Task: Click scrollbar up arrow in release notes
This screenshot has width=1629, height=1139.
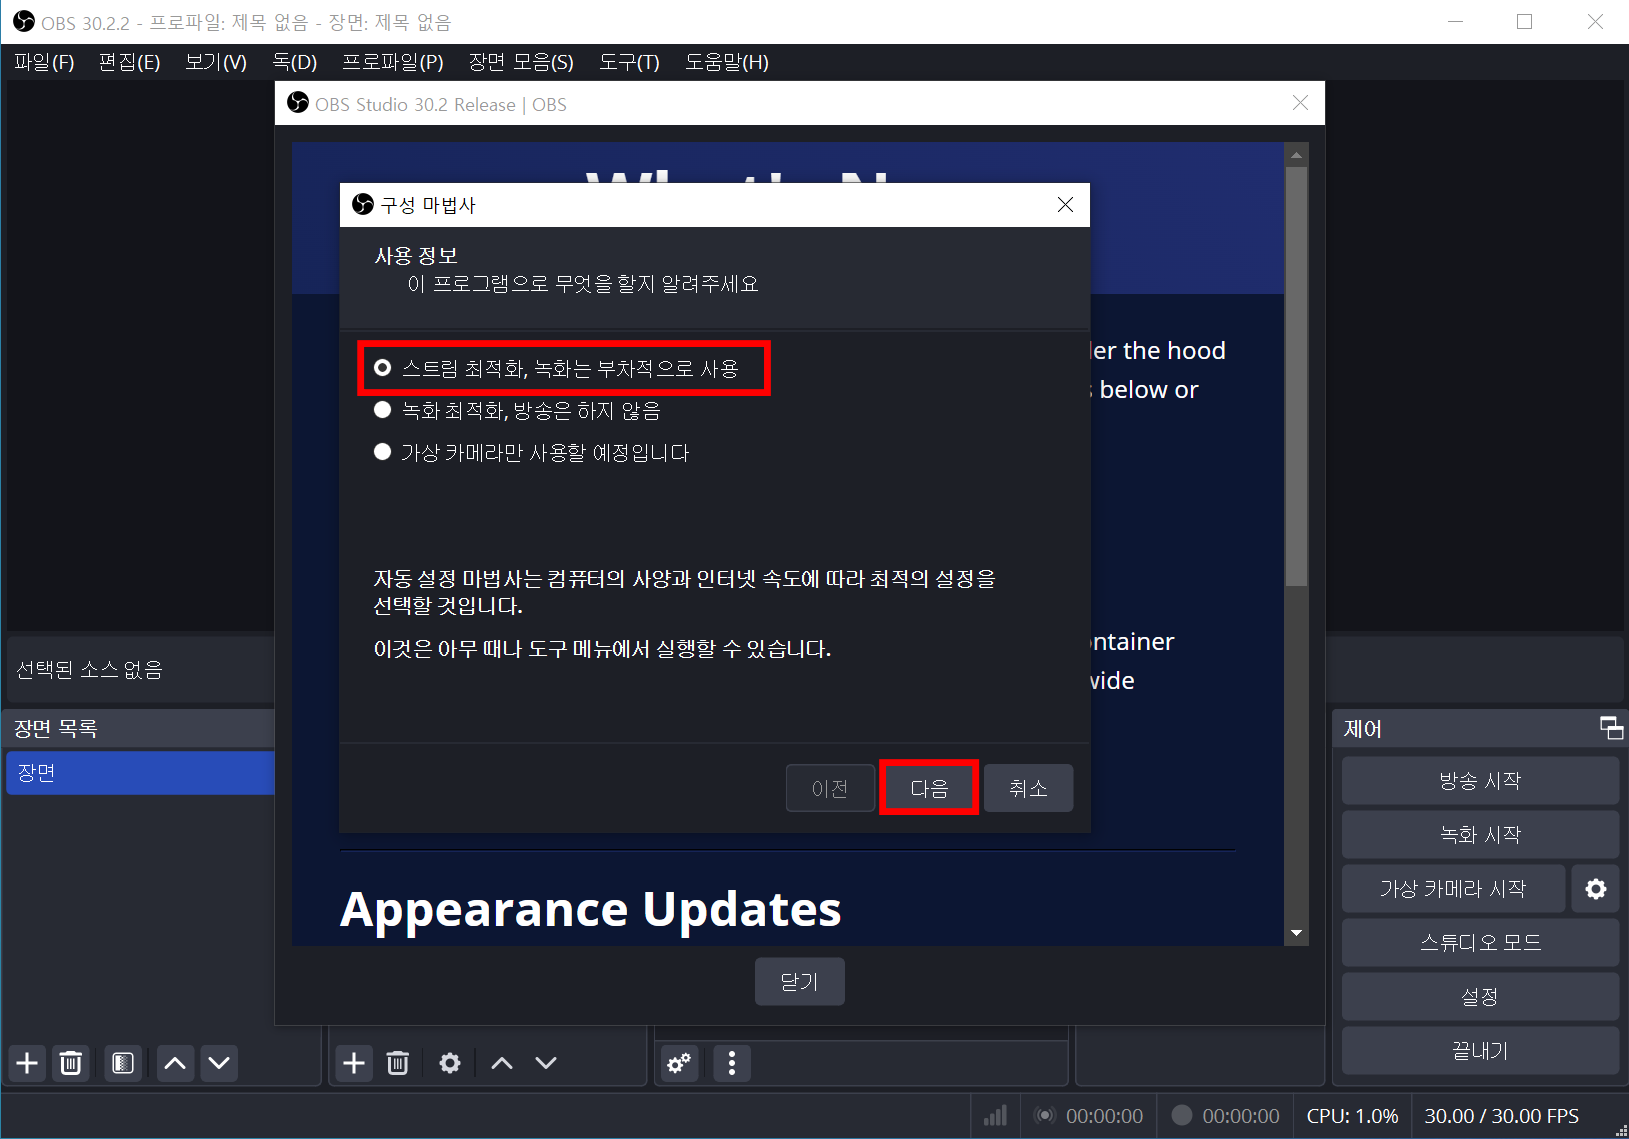Action: click(1296, 155)
